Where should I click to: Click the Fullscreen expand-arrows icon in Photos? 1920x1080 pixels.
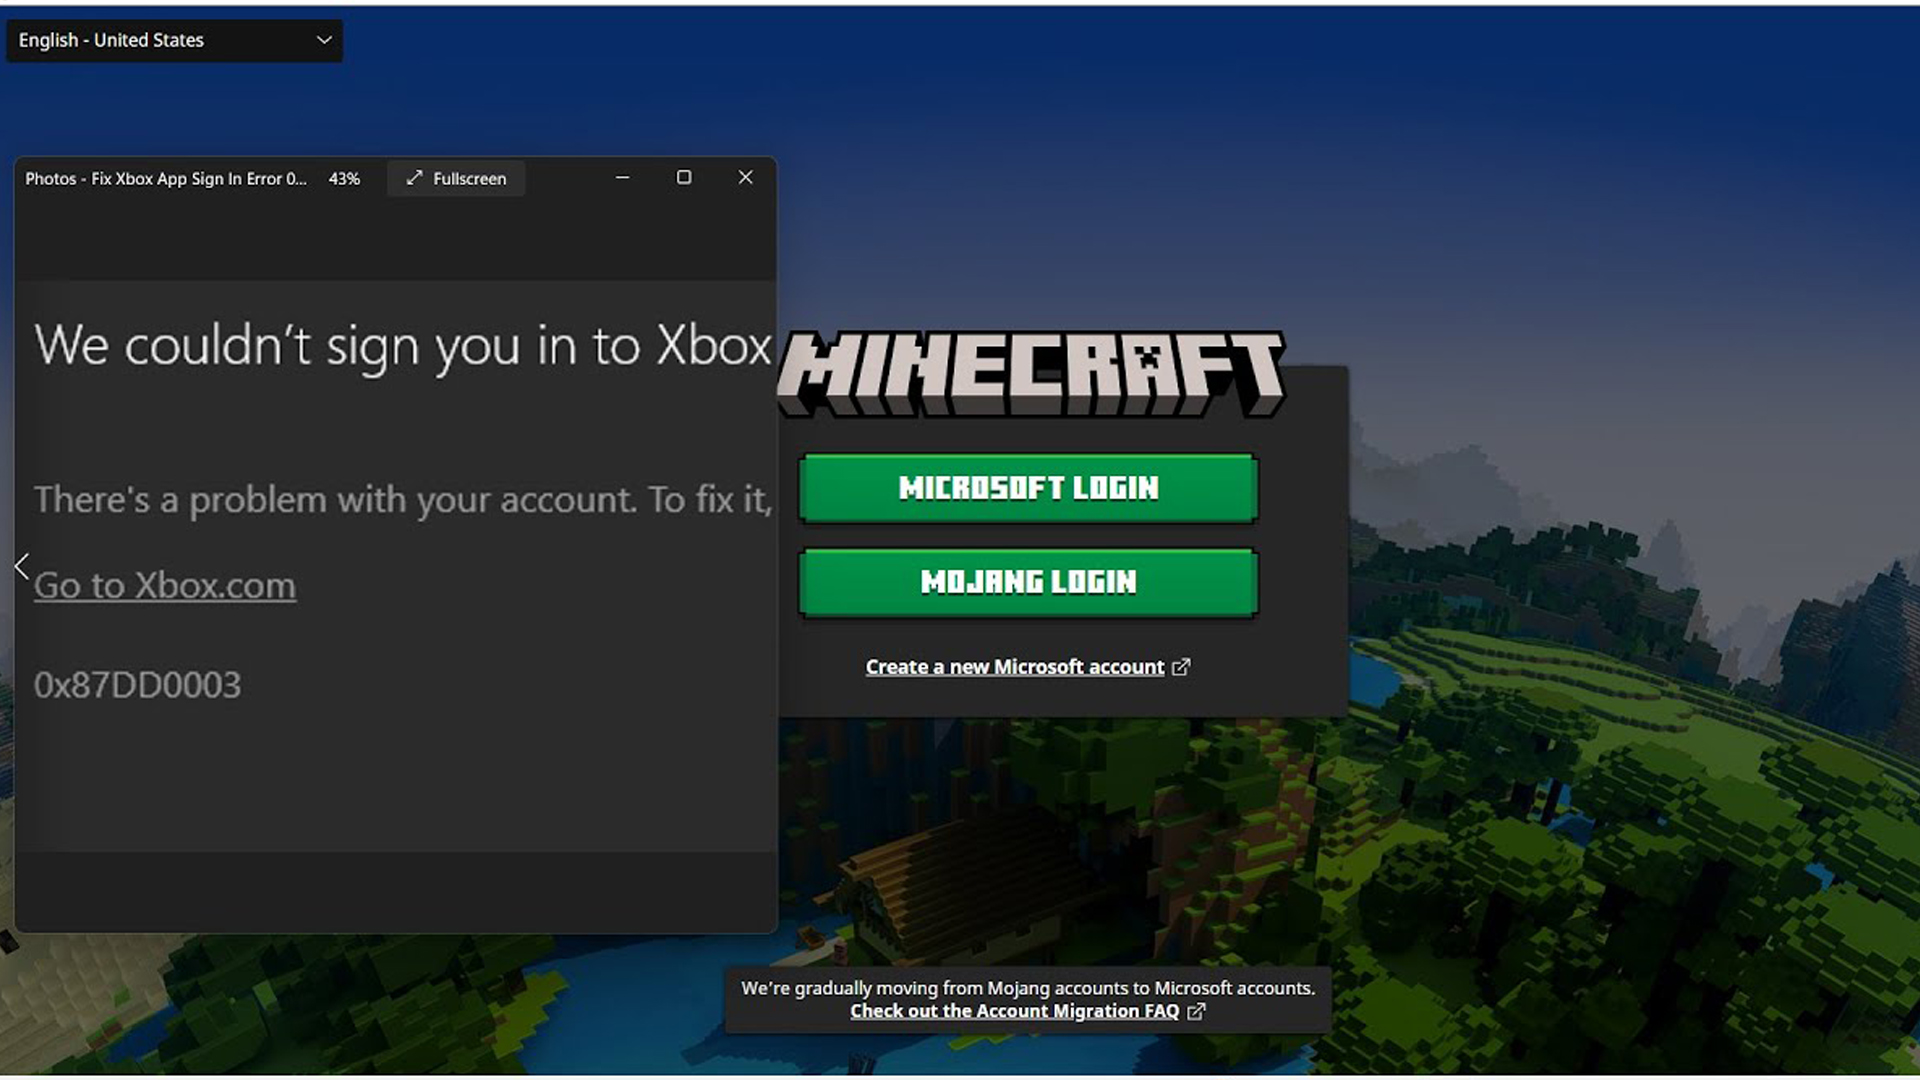click(414, 178)
